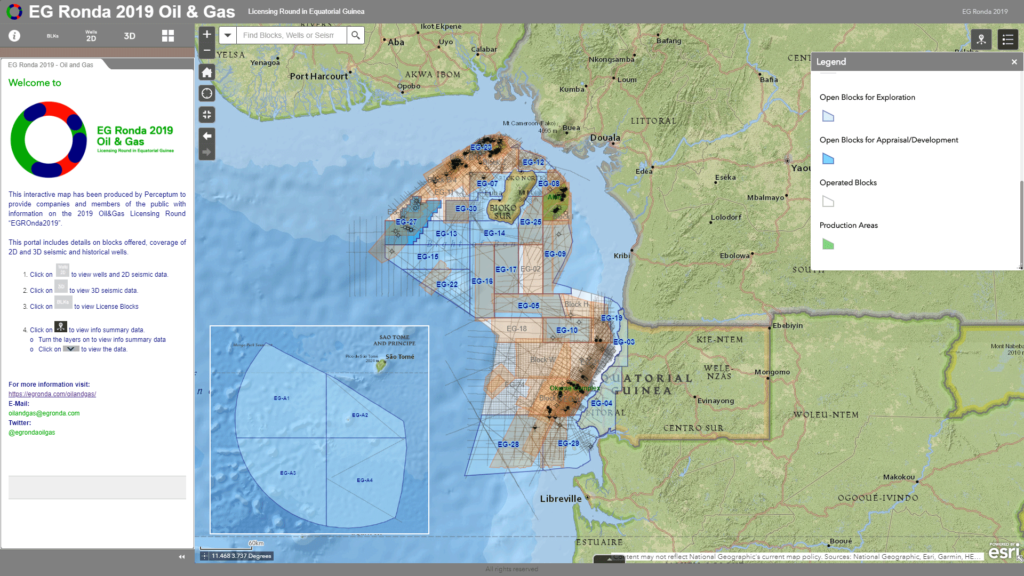Click block EG-22 on the map
The height and width of the screenshot is (576, 1024).
[x=447, y=284]
